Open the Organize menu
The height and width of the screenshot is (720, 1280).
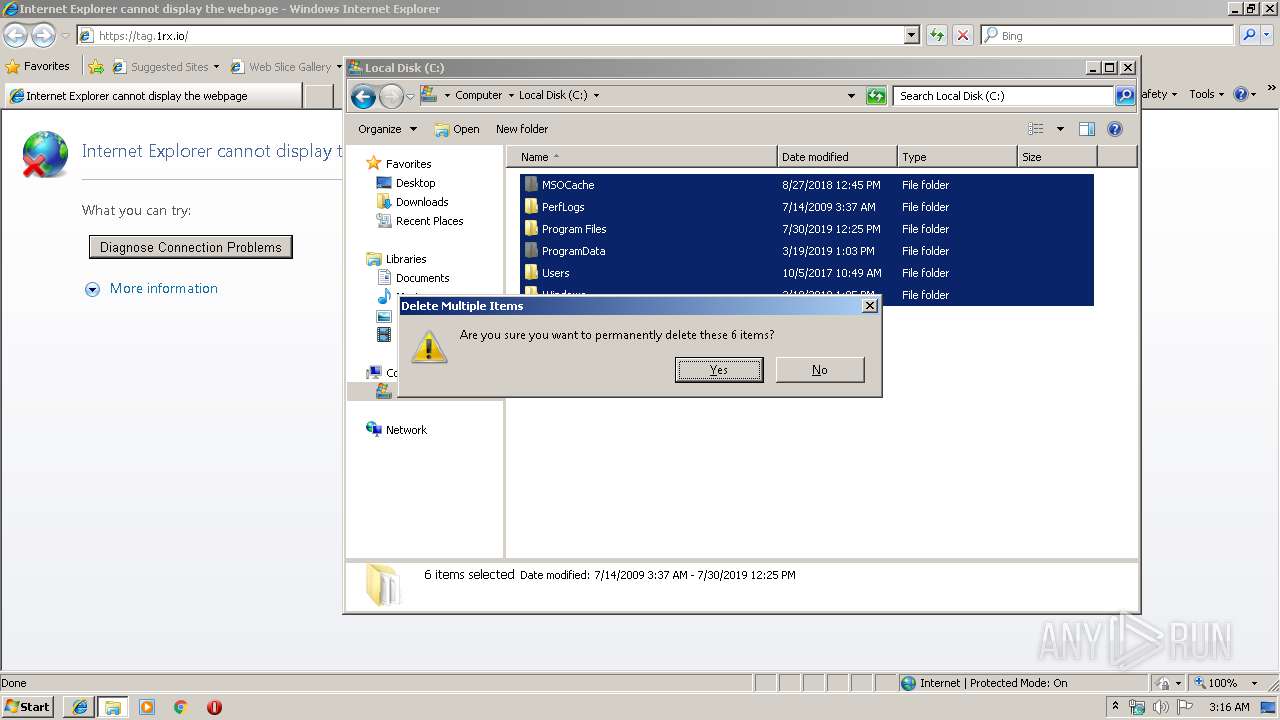tap(388, 129)
